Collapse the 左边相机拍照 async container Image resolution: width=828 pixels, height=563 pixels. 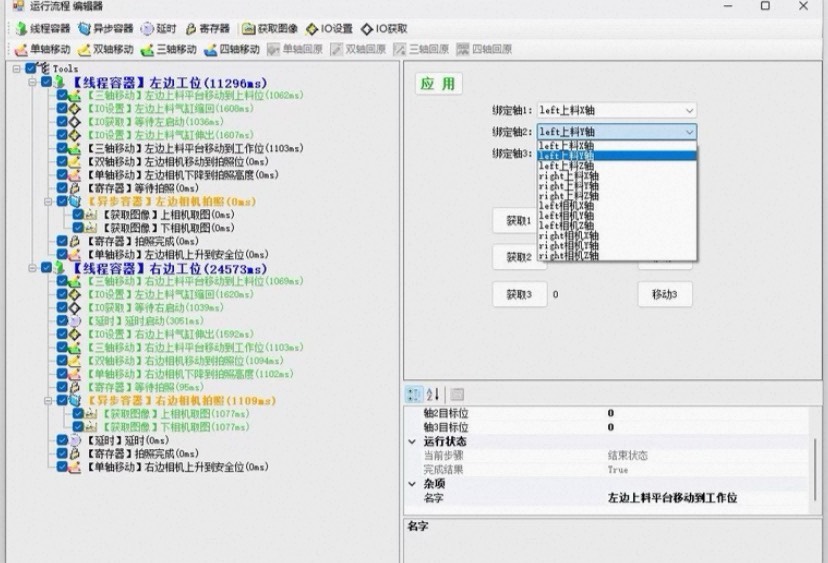coord(48,202)
